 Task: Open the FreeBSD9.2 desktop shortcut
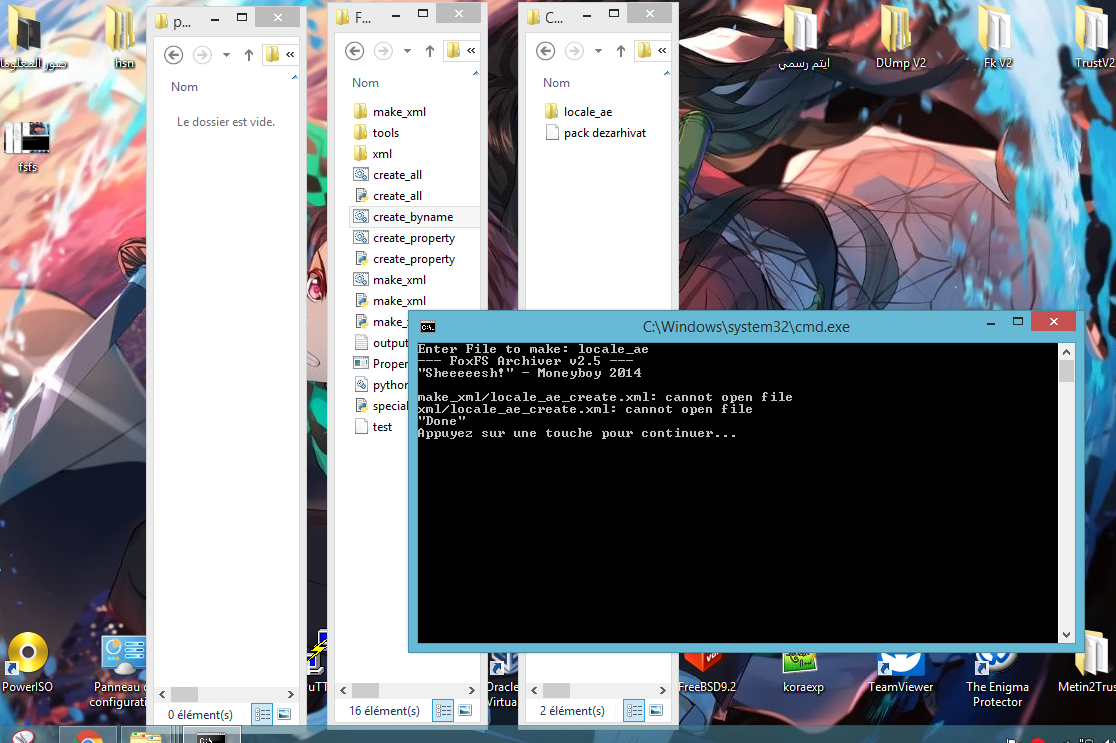click(706, 673)
